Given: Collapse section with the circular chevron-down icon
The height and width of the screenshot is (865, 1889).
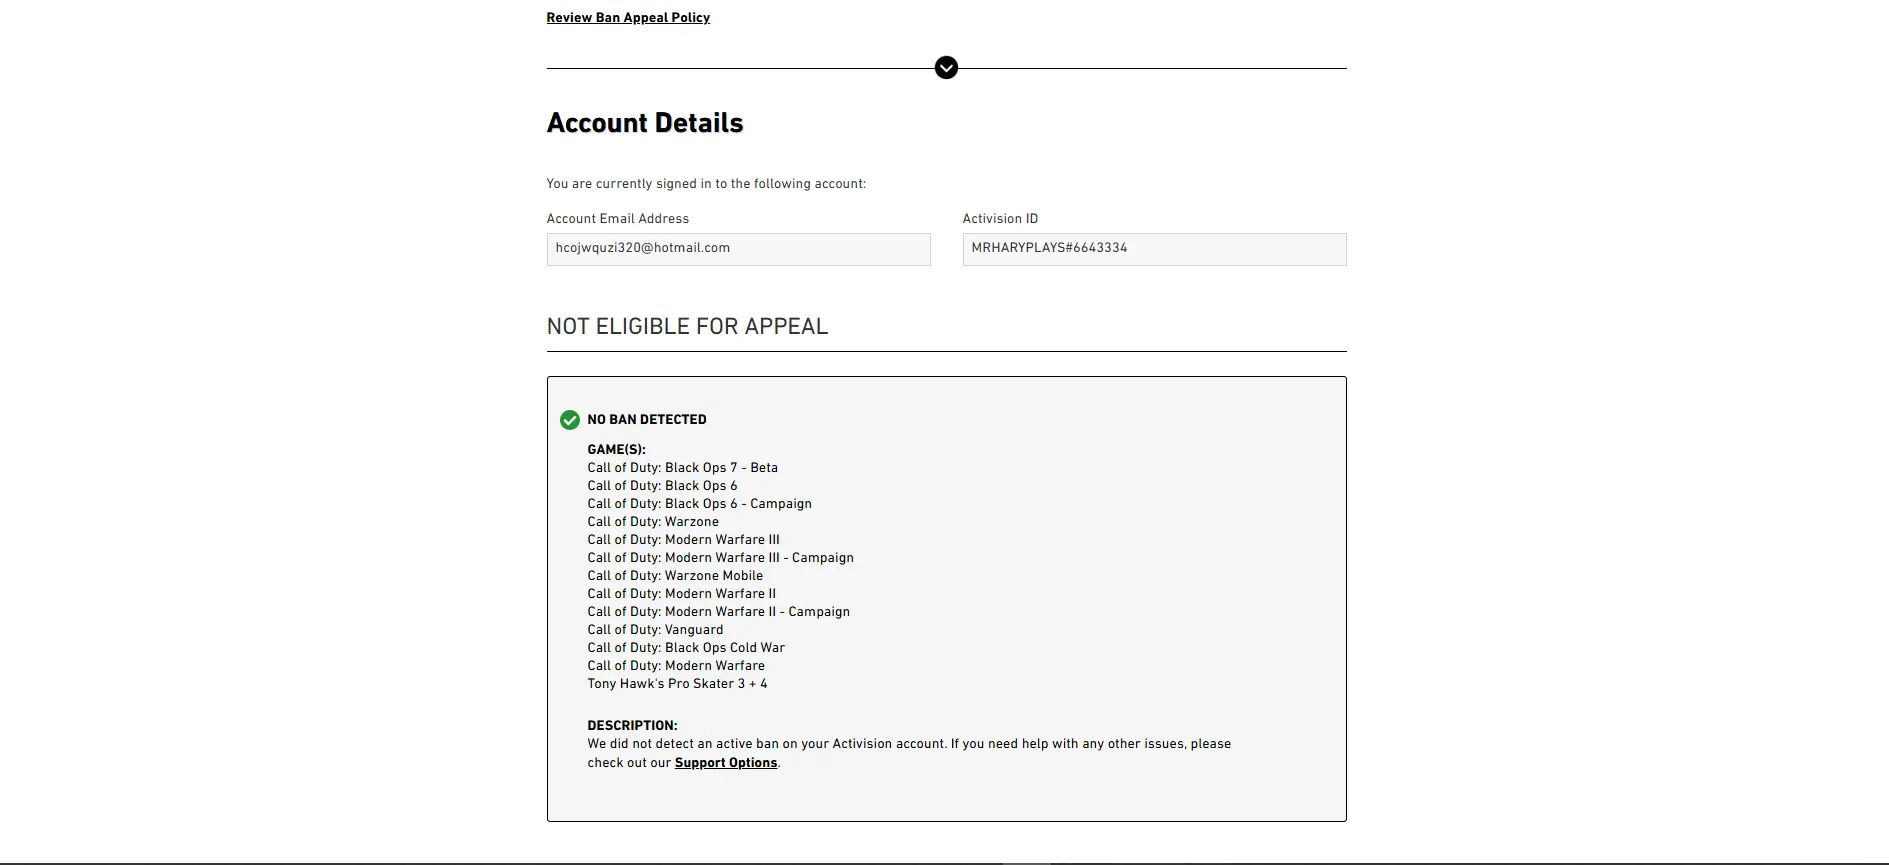Looking at the screenshot, I should (x=946, y=68).
